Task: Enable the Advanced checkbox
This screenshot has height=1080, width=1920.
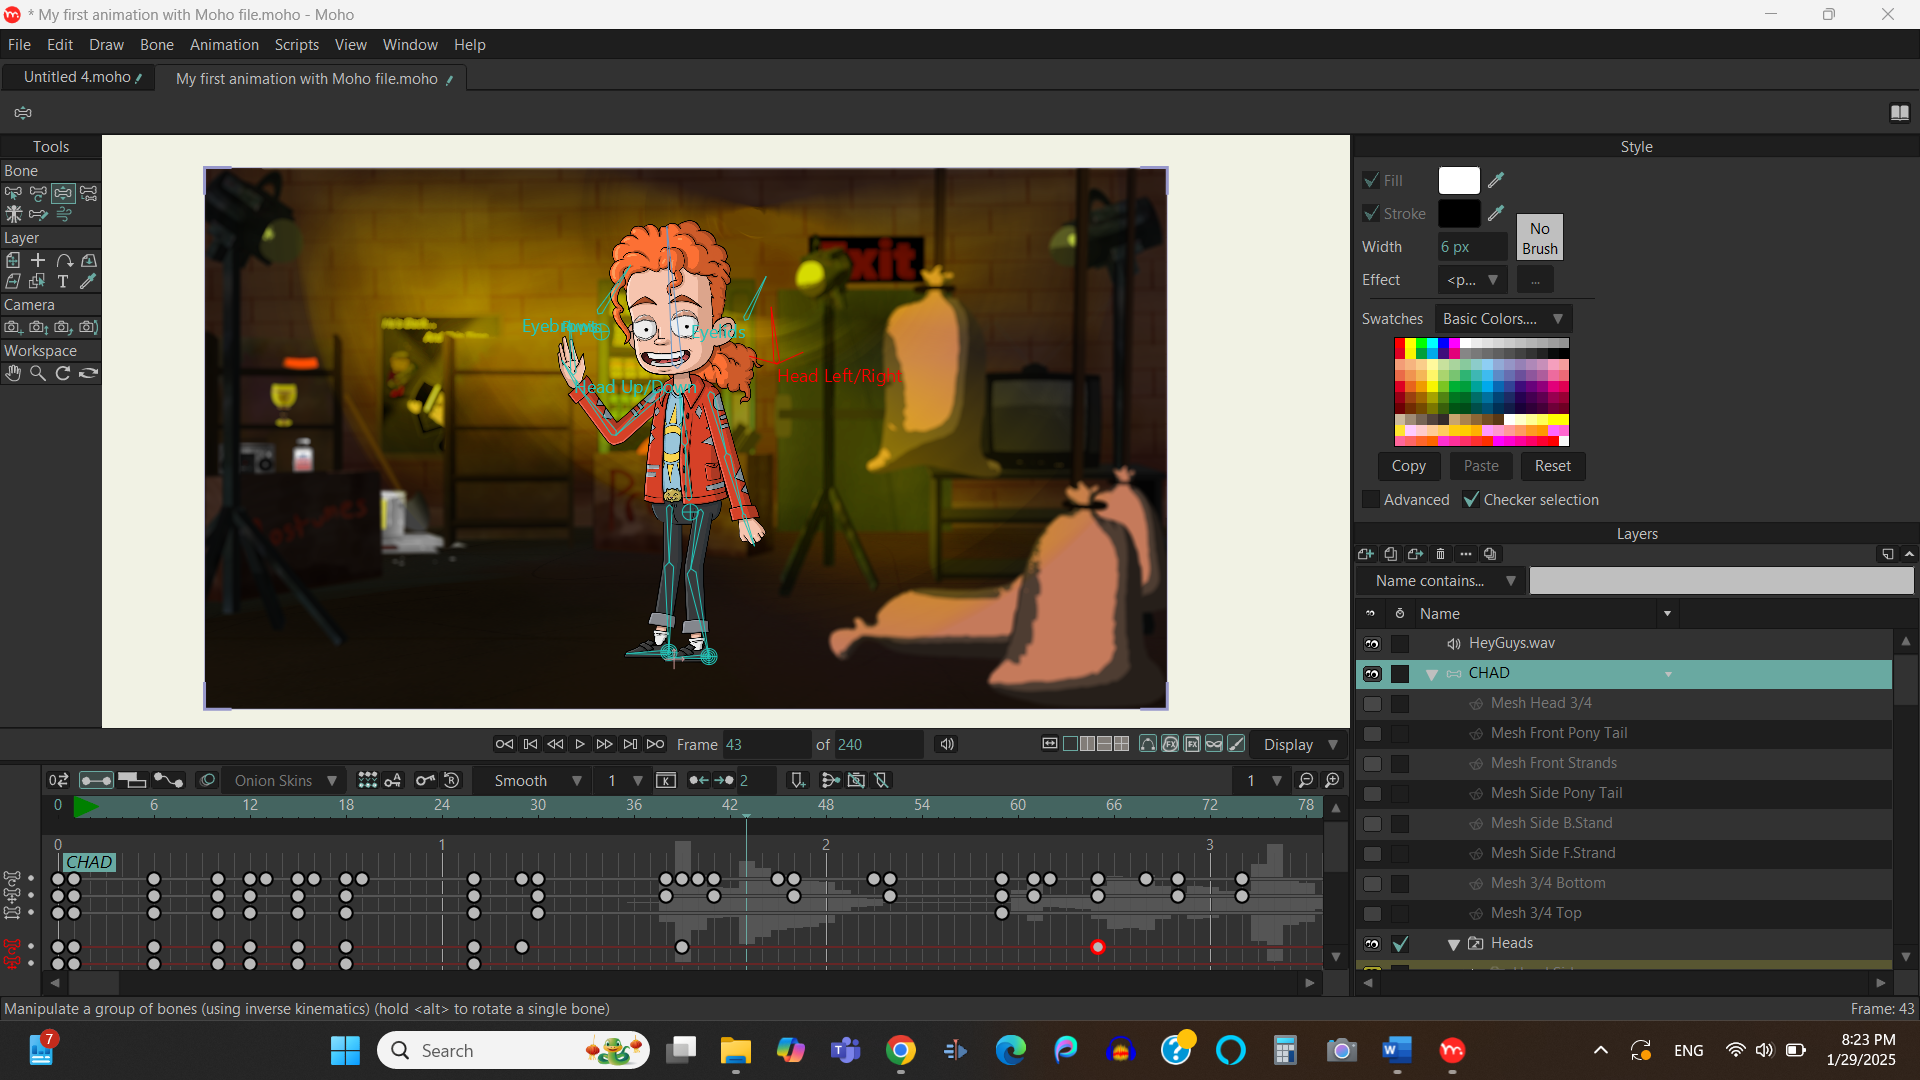Action: 1371,499
